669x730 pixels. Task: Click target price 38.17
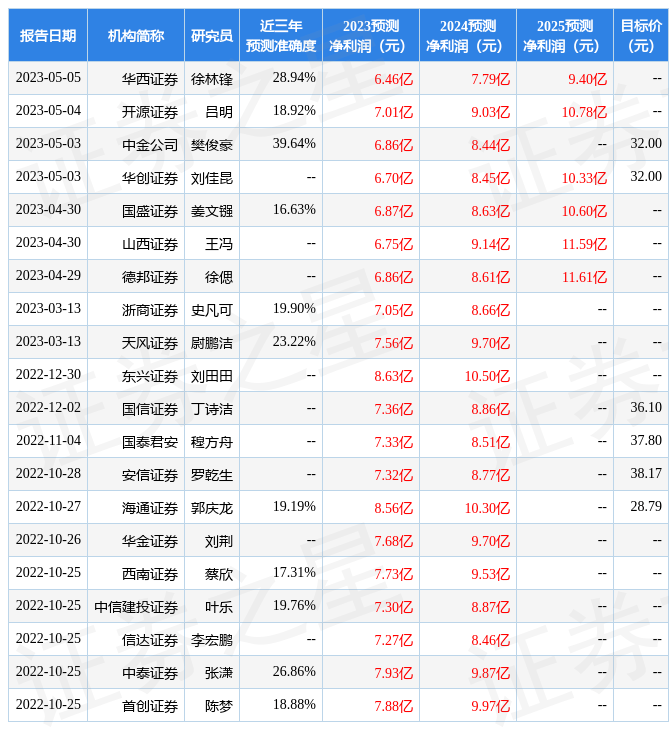pos(646,473)
